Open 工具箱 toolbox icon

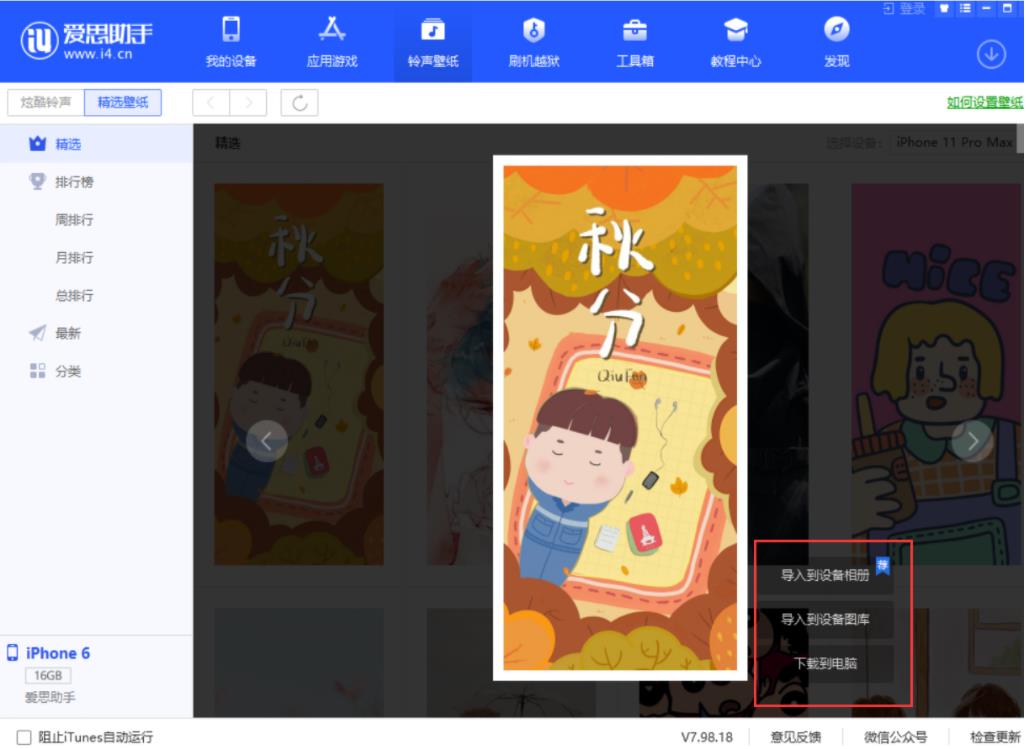click(634, 30)
